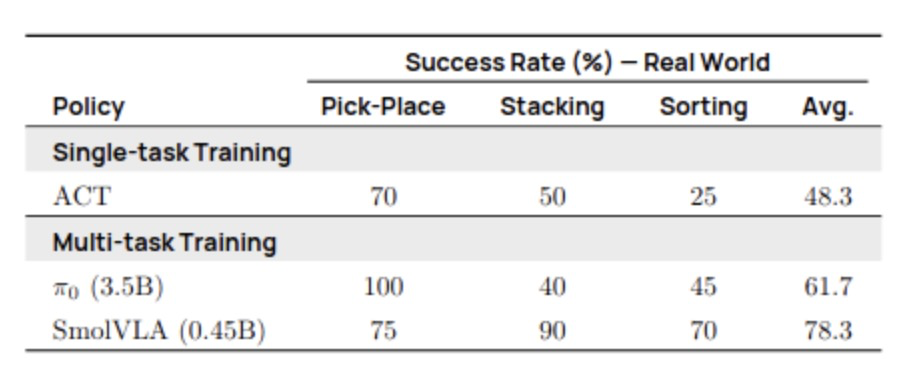Screen dimensions: 908x366
Task: Click the SmolVLA (0.45B) policy name
Action: (x=159, y=331)
